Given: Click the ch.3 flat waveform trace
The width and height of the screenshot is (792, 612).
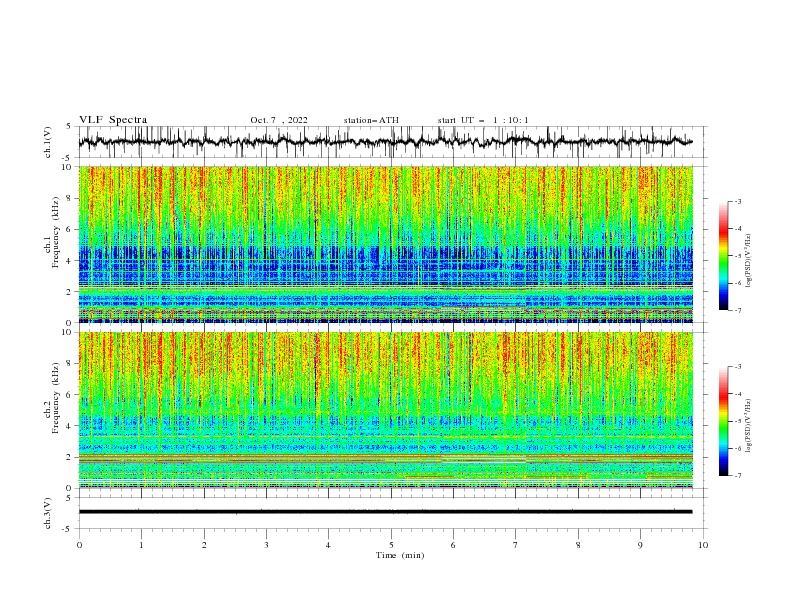Looking at the screenshot, I should [385, 512].
